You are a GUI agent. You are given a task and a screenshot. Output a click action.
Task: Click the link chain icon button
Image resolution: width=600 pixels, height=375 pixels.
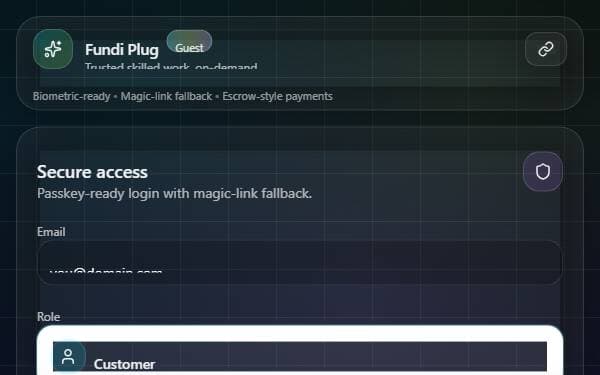click(x=546, y=49)
